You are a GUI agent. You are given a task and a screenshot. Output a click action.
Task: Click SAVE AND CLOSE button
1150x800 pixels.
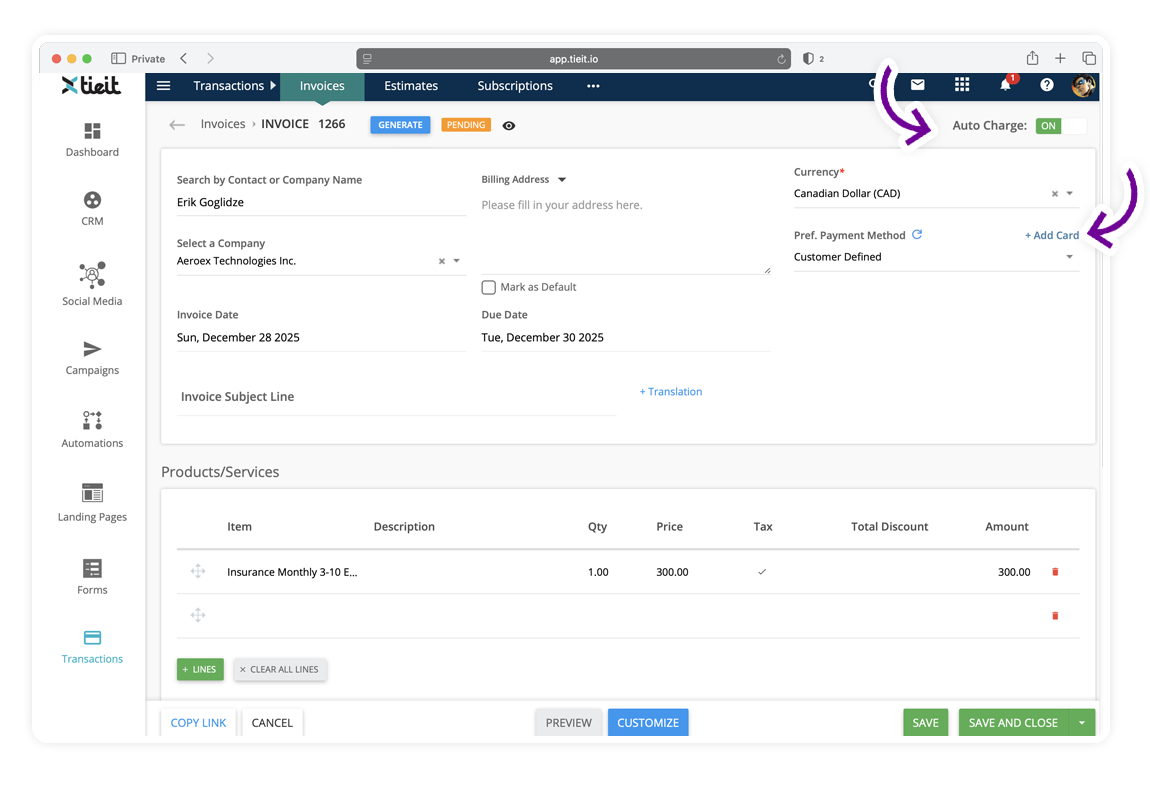click(1013, 722)
